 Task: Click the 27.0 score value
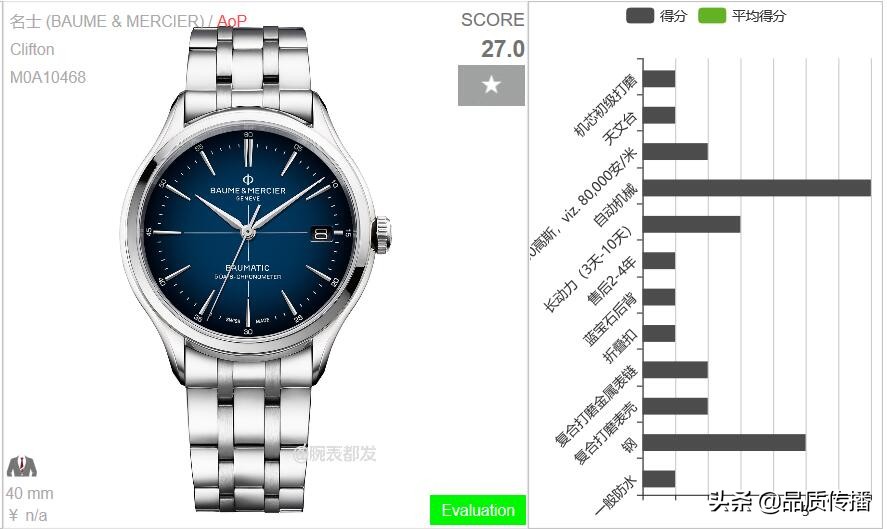coord(502,49)
